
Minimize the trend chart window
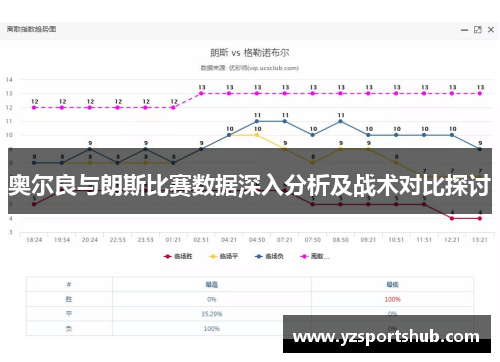(x=464, y=30)
